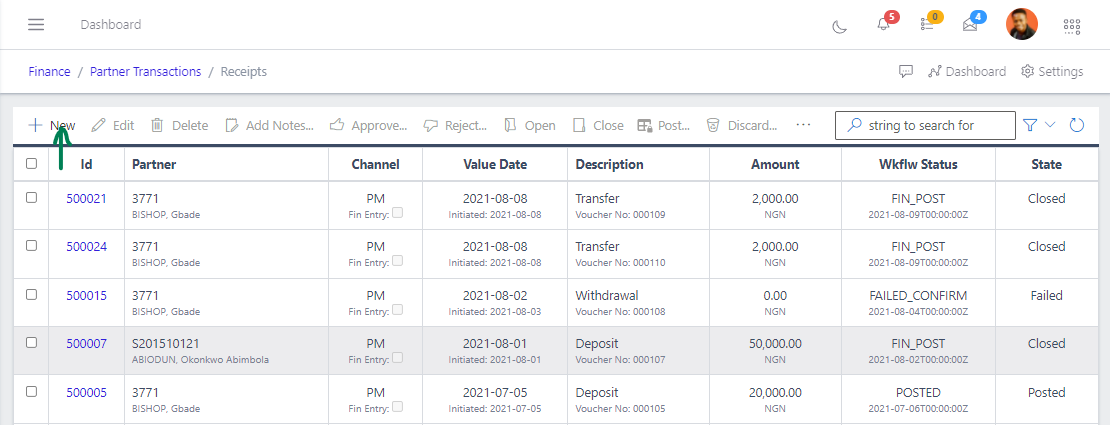Open receipt Id 500007

[86, 344]
